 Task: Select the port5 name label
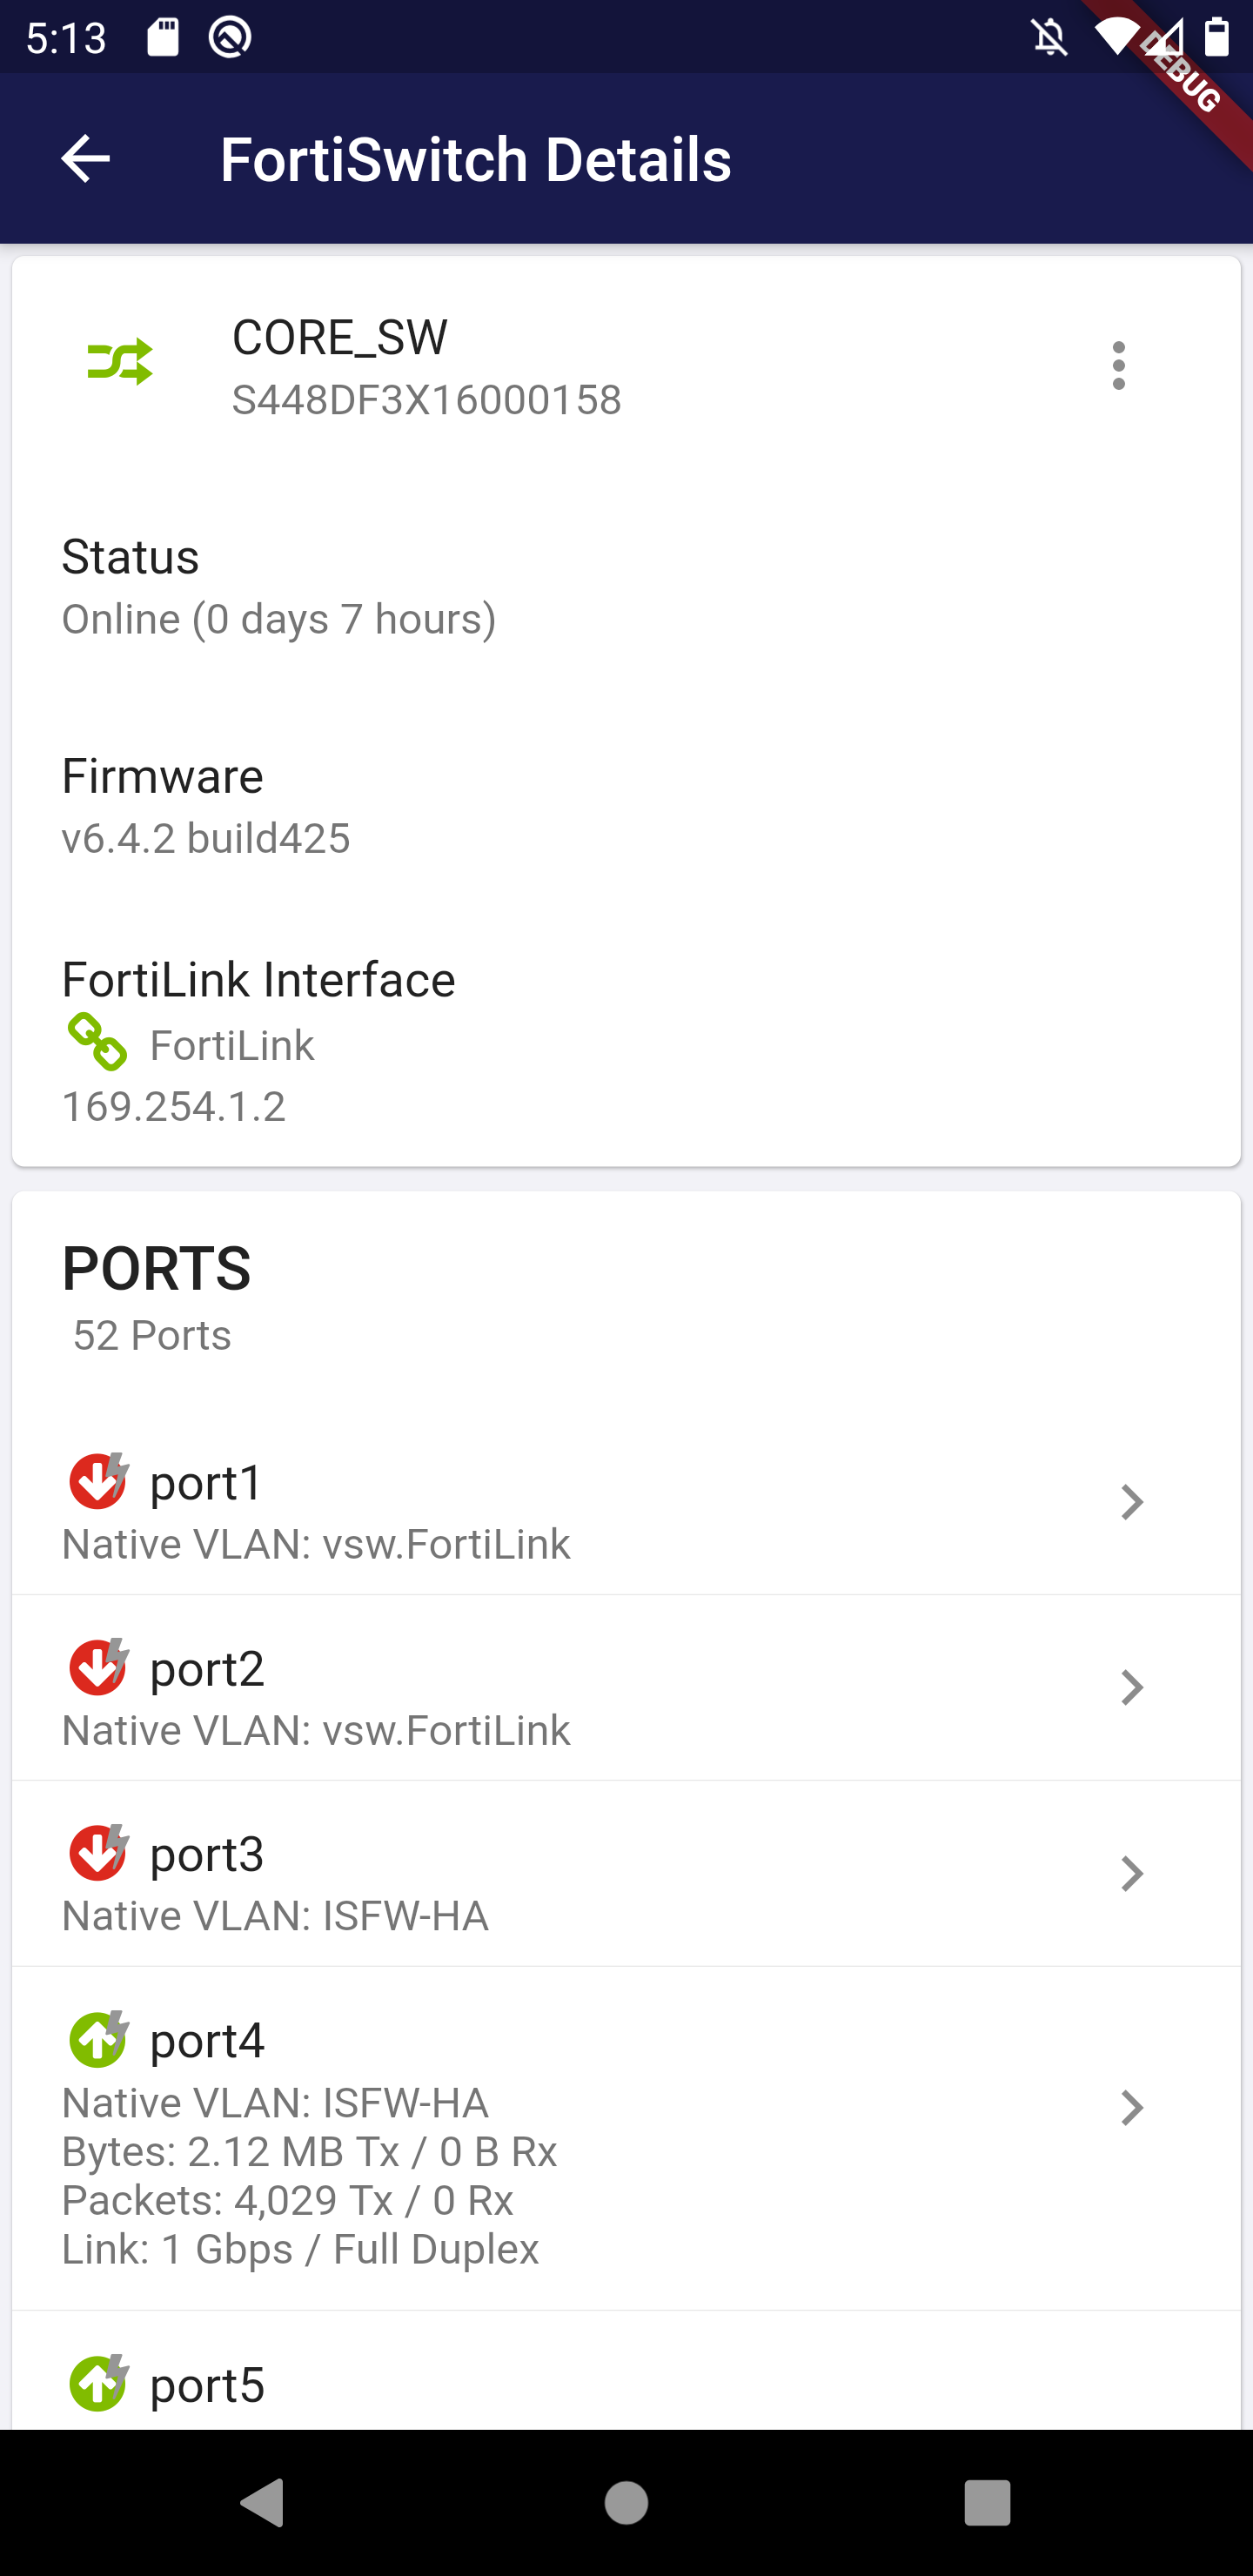[207, 2385]
